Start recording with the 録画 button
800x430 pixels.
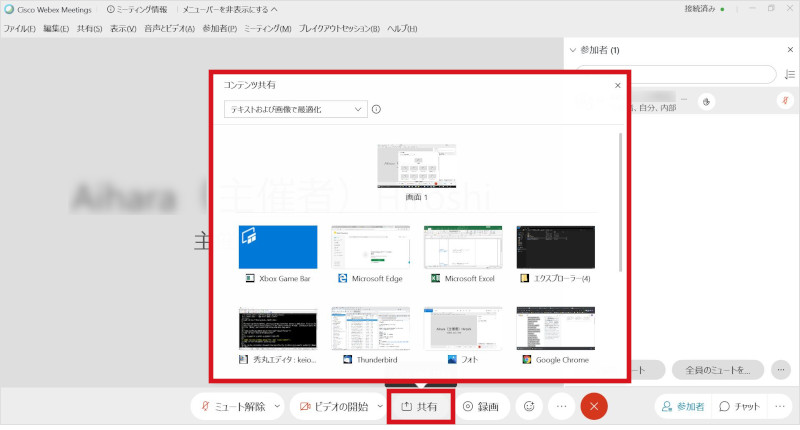coord(482,407)
